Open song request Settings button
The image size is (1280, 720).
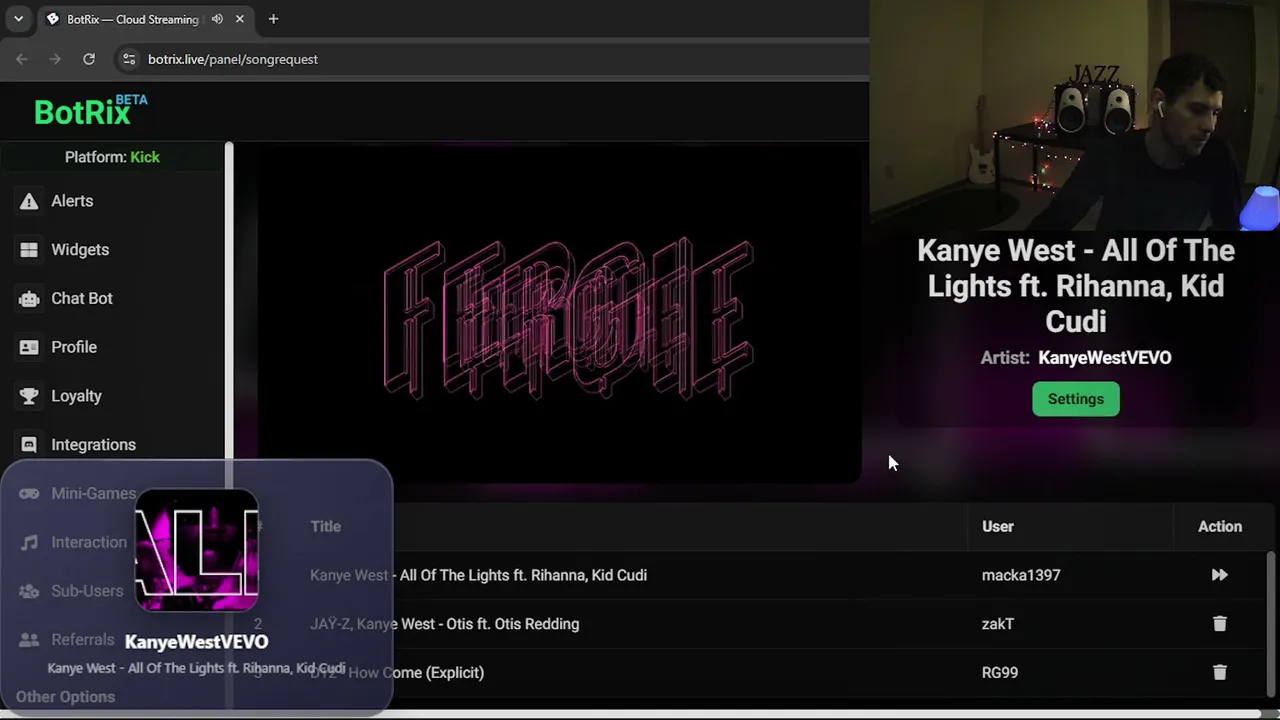tap(1076, 399)
